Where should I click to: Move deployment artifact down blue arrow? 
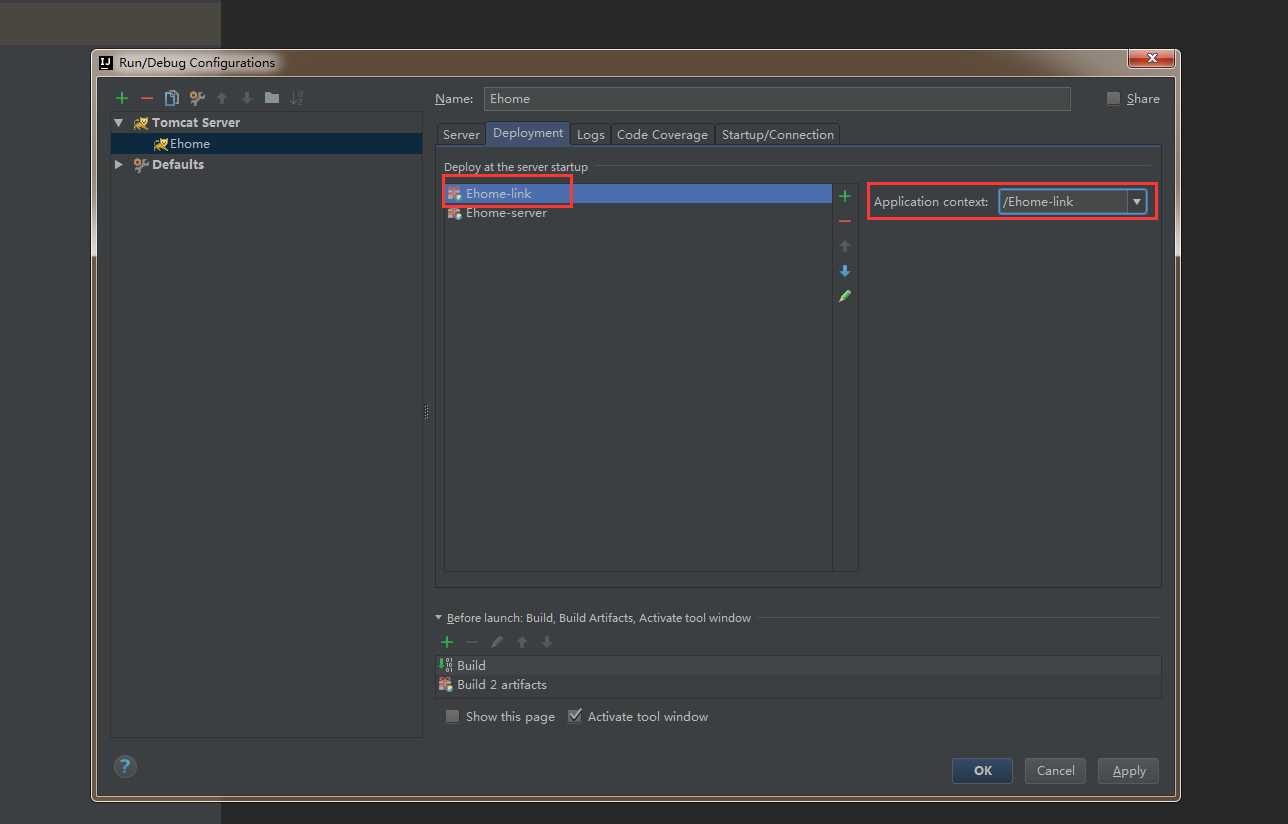(845, 271)
